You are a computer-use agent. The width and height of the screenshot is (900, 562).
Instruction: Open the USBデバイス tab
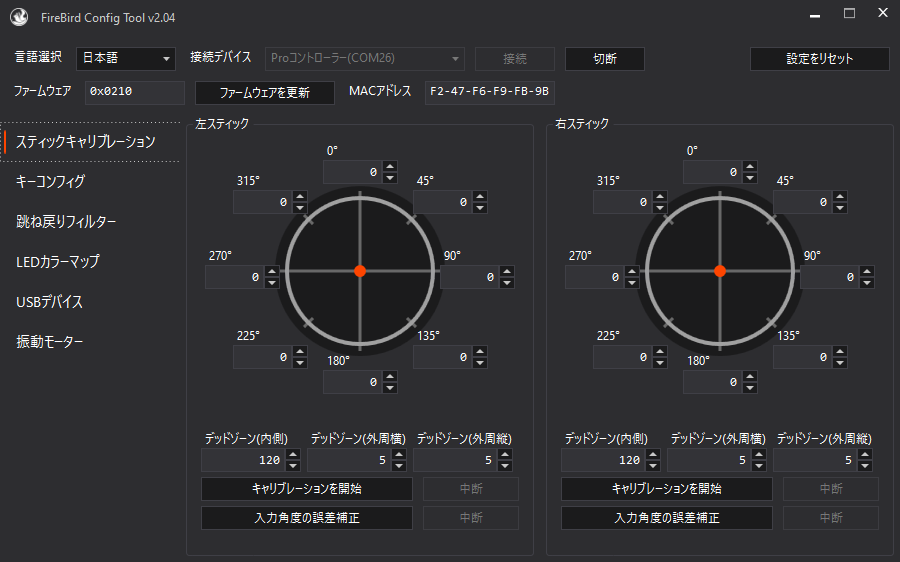click(x=91, y=302)
